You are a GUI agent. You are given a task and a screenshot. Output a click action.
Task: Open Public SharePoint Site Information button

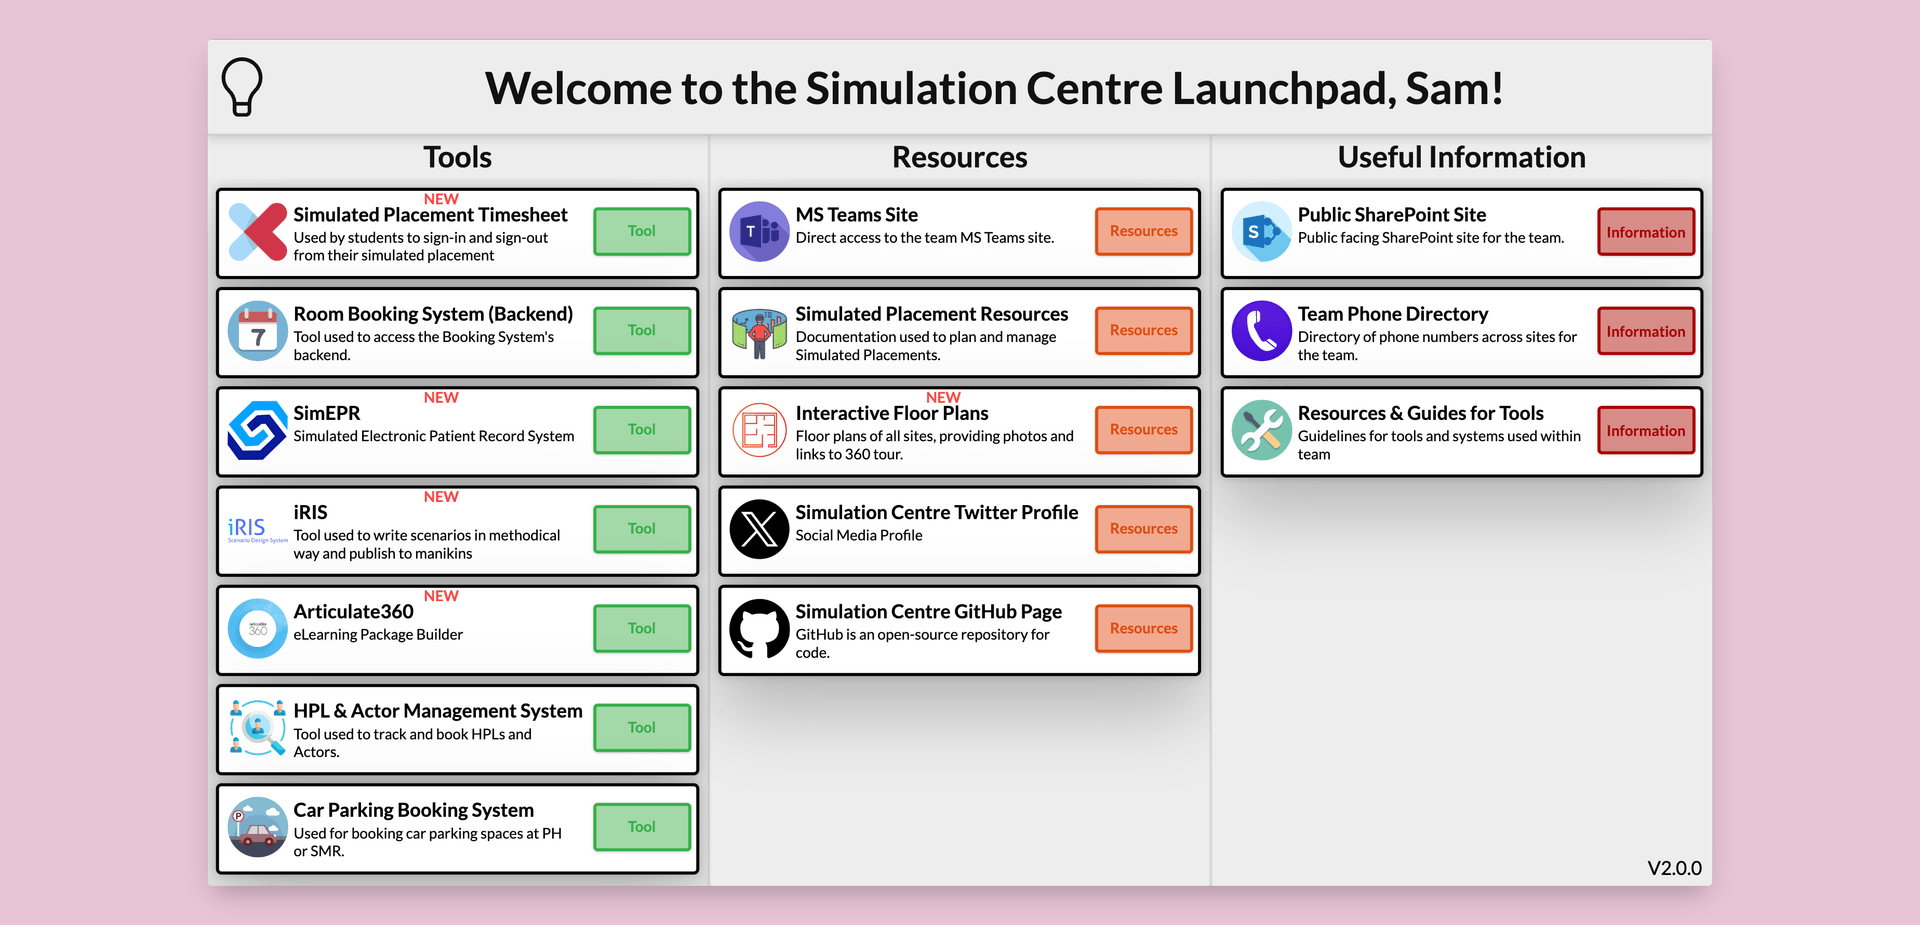[x=1646, y=232]
